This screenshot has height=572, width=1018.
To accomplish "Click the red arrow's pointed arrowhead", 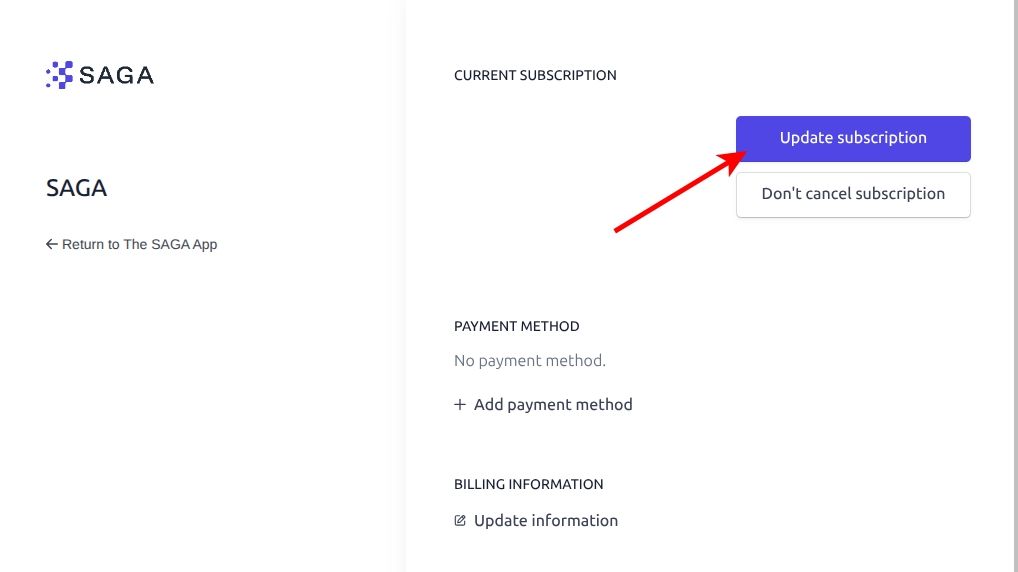I will 738,156.
